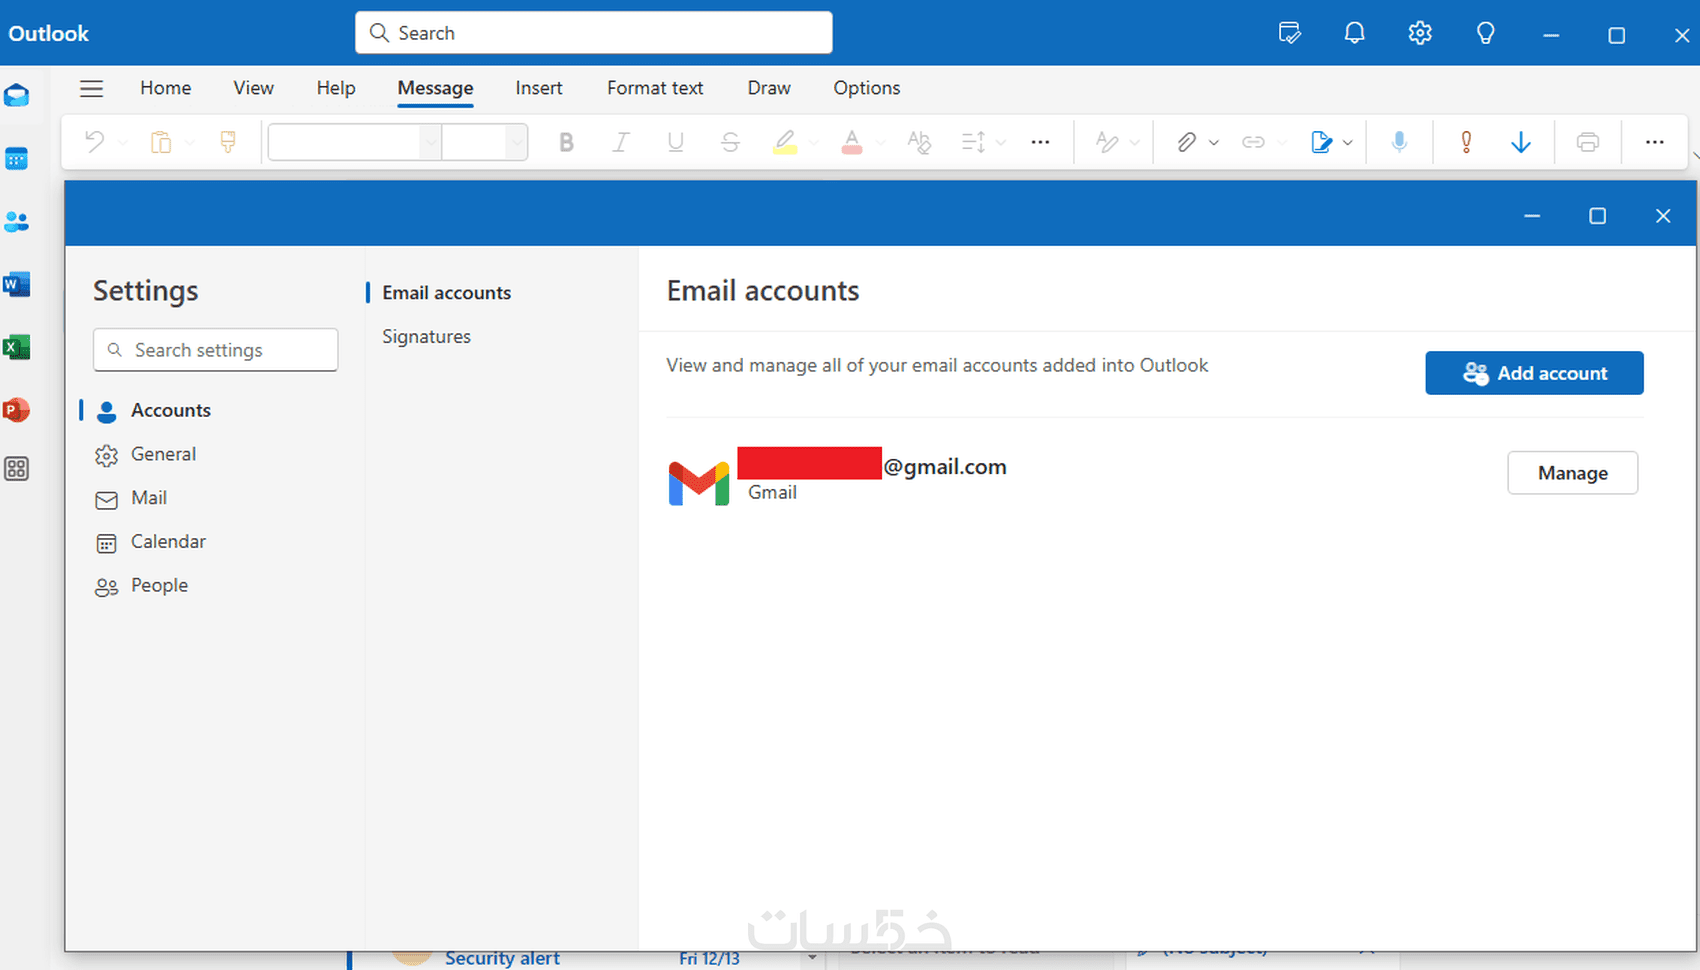
Task: Open the far-right ribbon overflow ellipsis
Action: pos(1655,142)
